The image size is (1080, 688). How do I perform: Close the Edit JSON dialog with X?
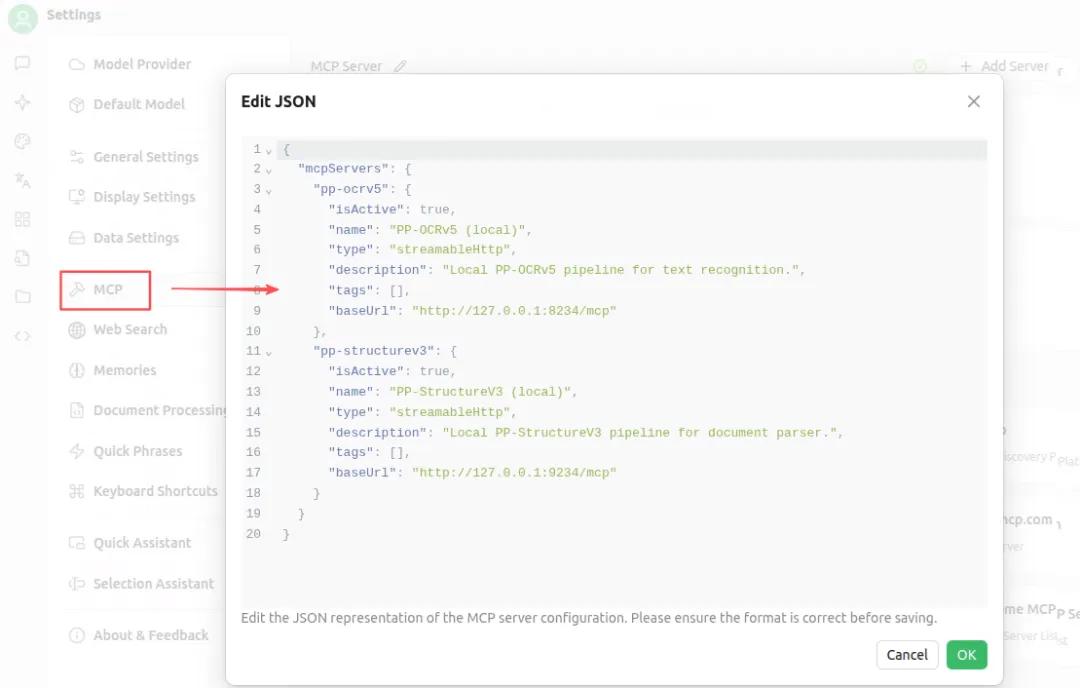(974, 101)
